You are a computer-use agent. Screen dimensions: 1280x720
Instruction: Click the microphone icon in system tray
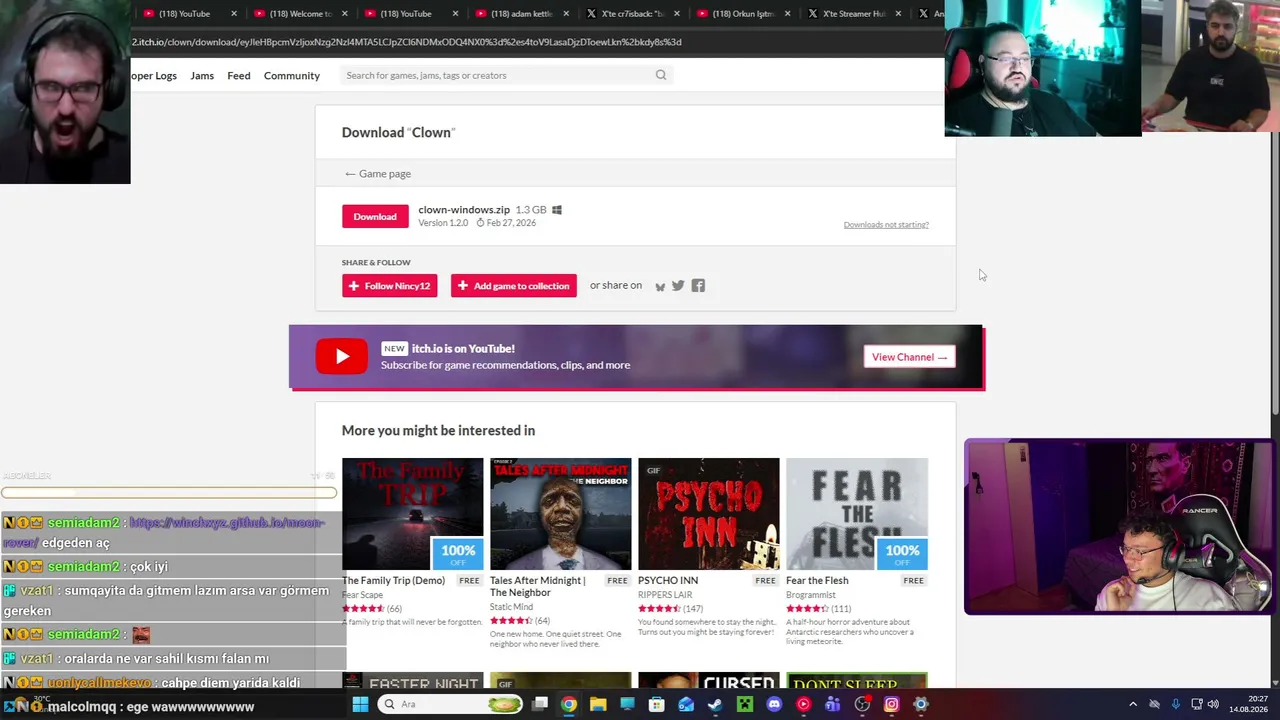(1175, 704)
